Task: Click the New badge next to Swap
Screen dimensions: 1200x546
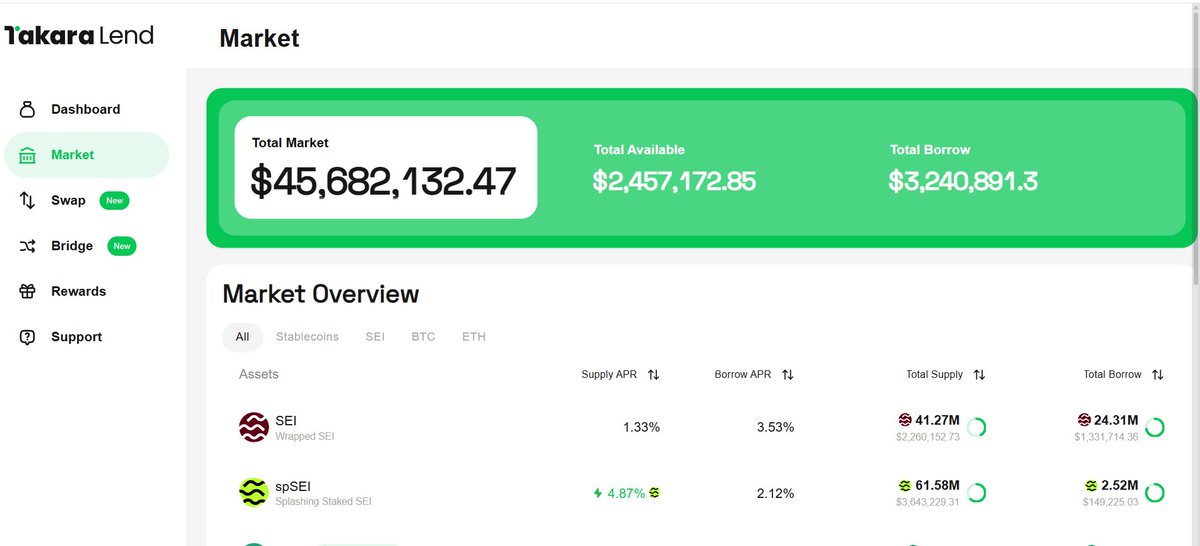Action: [115, 201]
